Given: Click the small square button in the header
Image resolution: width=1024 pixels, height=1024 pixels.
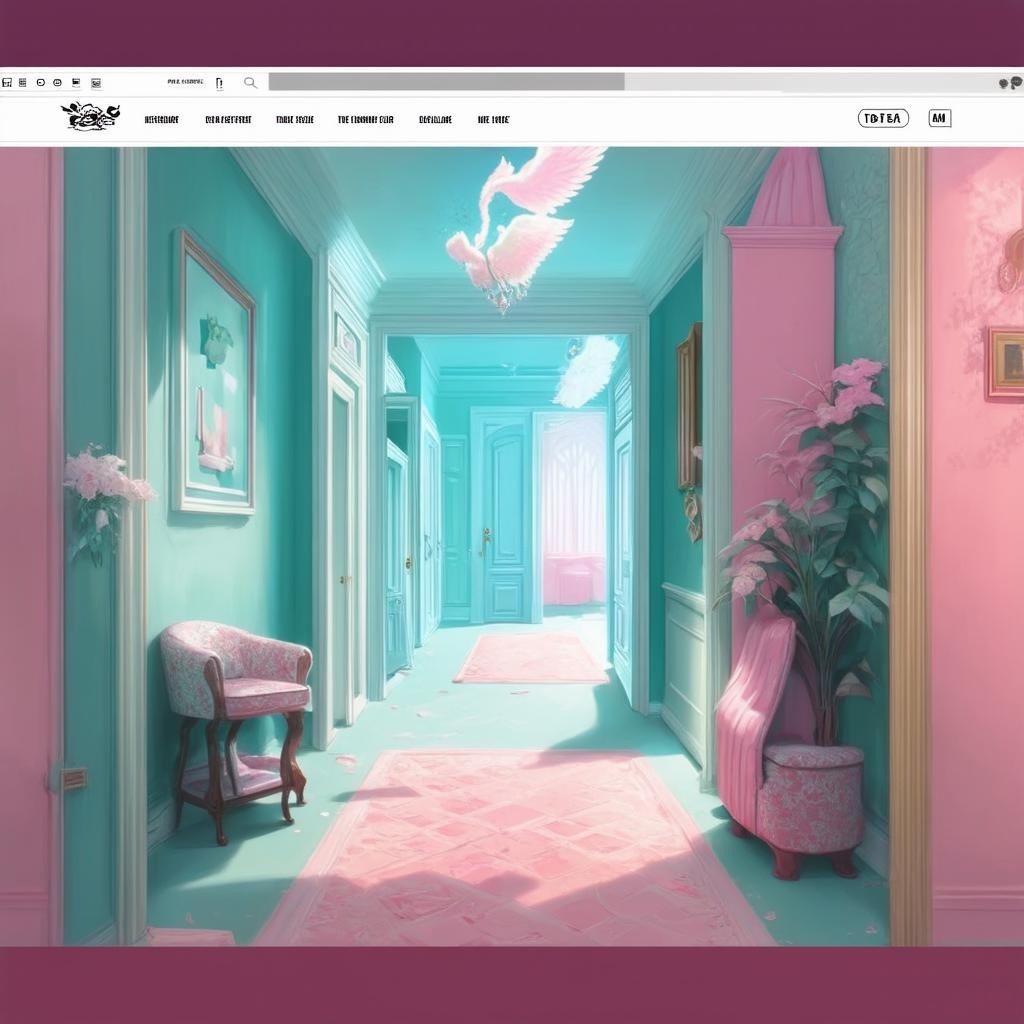Looking at the screenshot, I should 939,118.
